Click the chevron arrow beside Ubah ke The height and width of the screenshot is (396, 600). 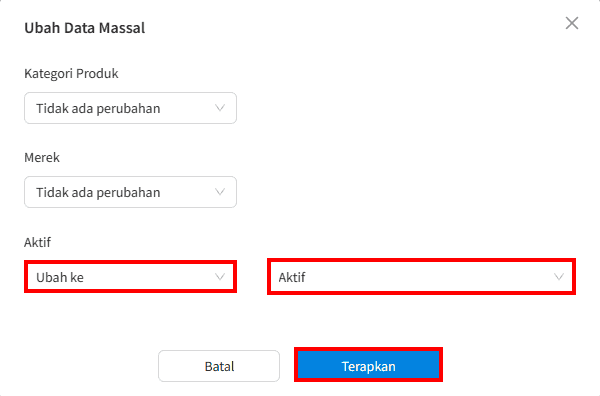(x=220, y=277)
